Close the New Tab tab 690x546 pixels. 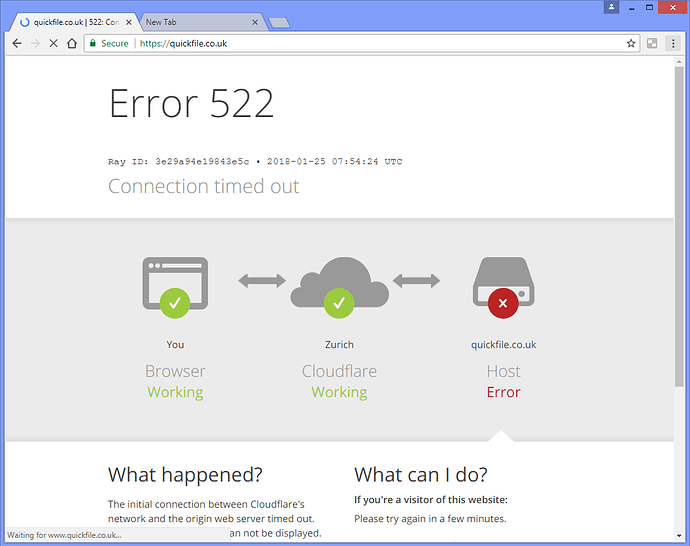coord(255,22)
